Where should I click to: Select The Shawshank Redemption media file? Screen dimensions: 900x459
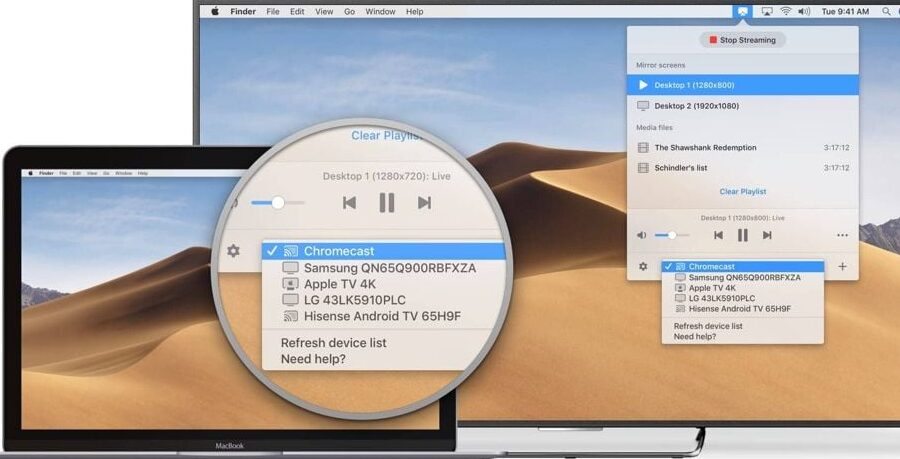tap(743, 147)
